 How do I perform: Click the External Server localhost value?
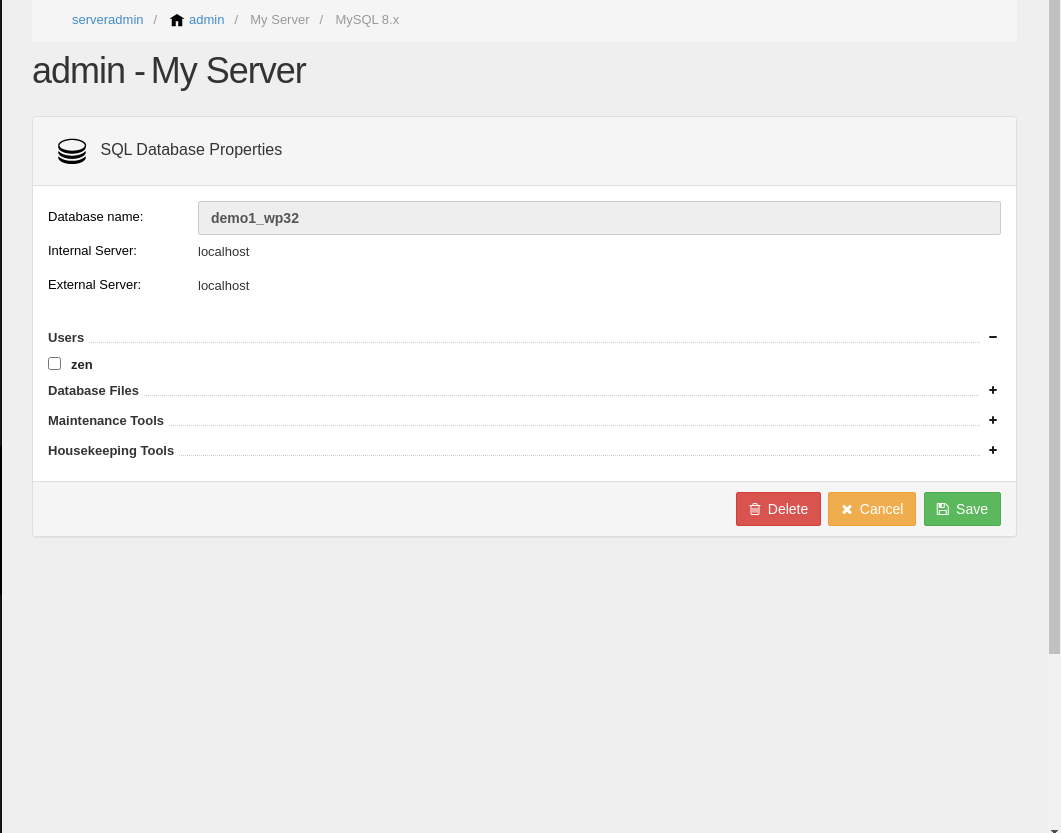tap(223, 286)
